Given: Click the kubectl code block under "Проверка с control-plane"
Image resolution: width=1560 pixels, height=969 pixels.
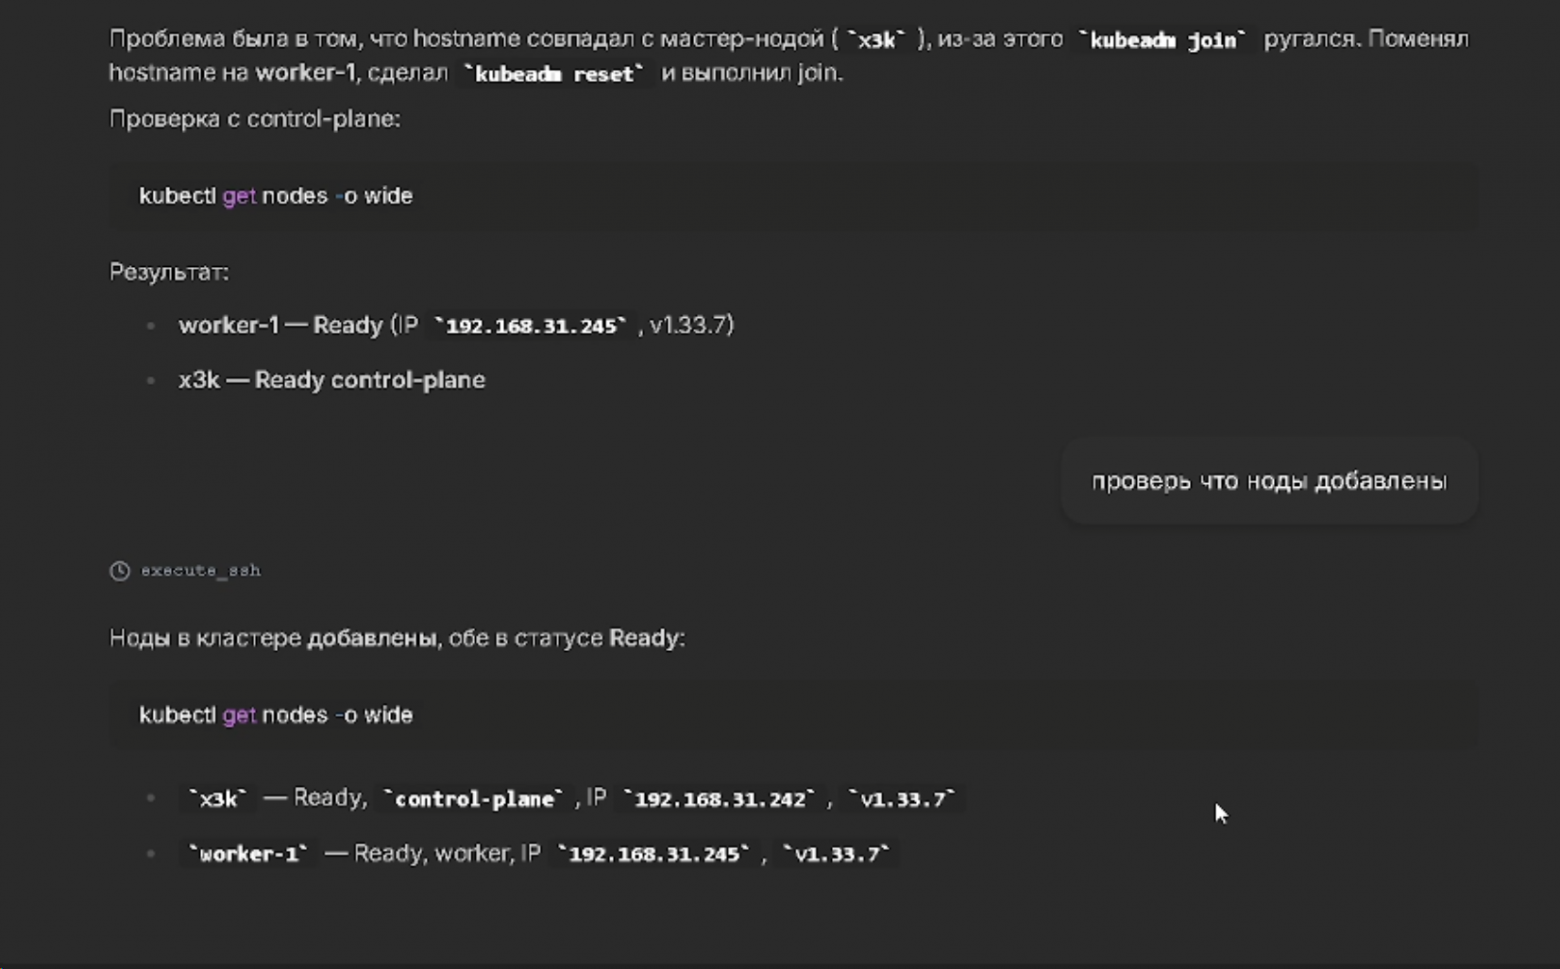Looking at the screenshot, I should (x=792, y=196).
